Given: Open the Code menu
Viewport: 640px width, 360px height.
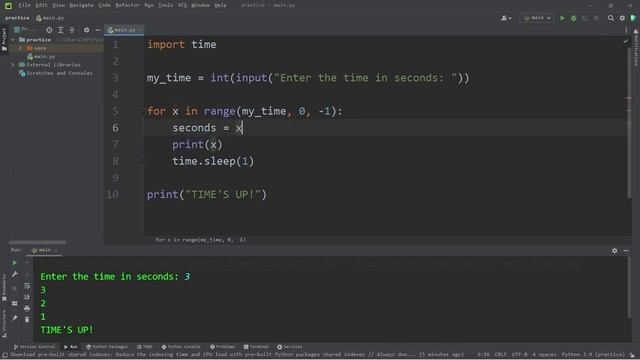Looking at the screenshot, I should pos(104,5).
